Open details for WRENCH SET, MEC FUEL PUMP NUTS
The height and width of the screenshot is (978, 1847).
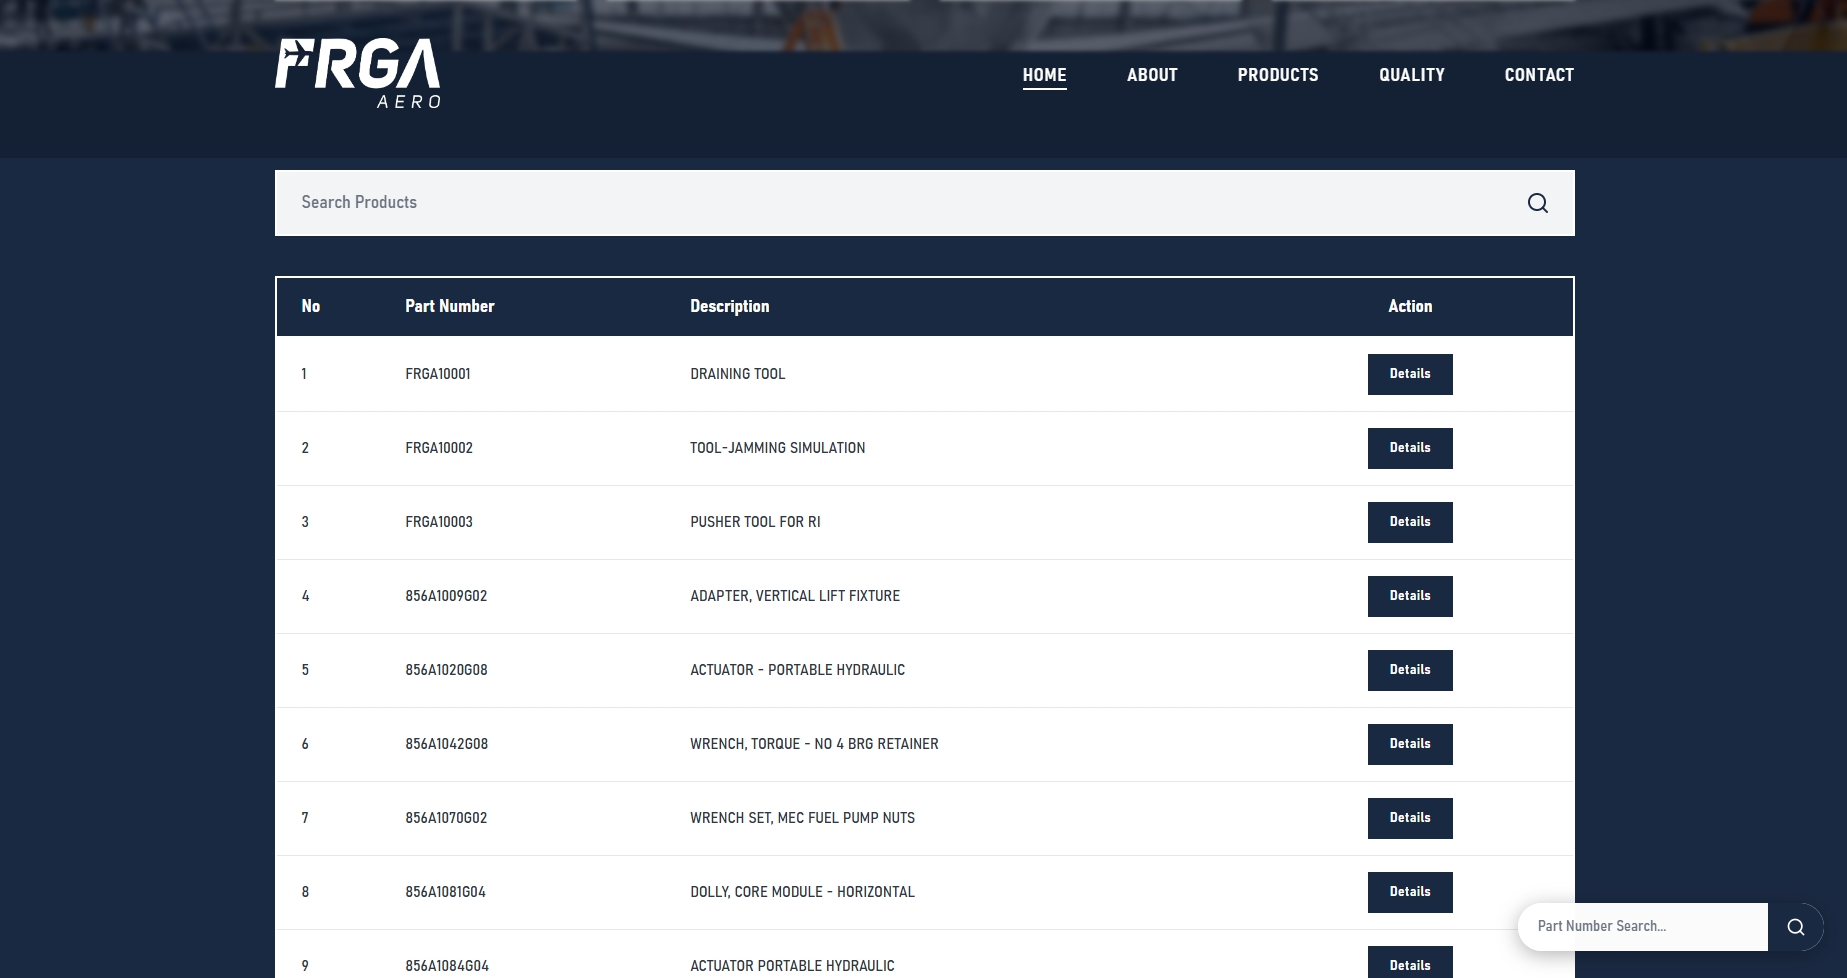1409,818
